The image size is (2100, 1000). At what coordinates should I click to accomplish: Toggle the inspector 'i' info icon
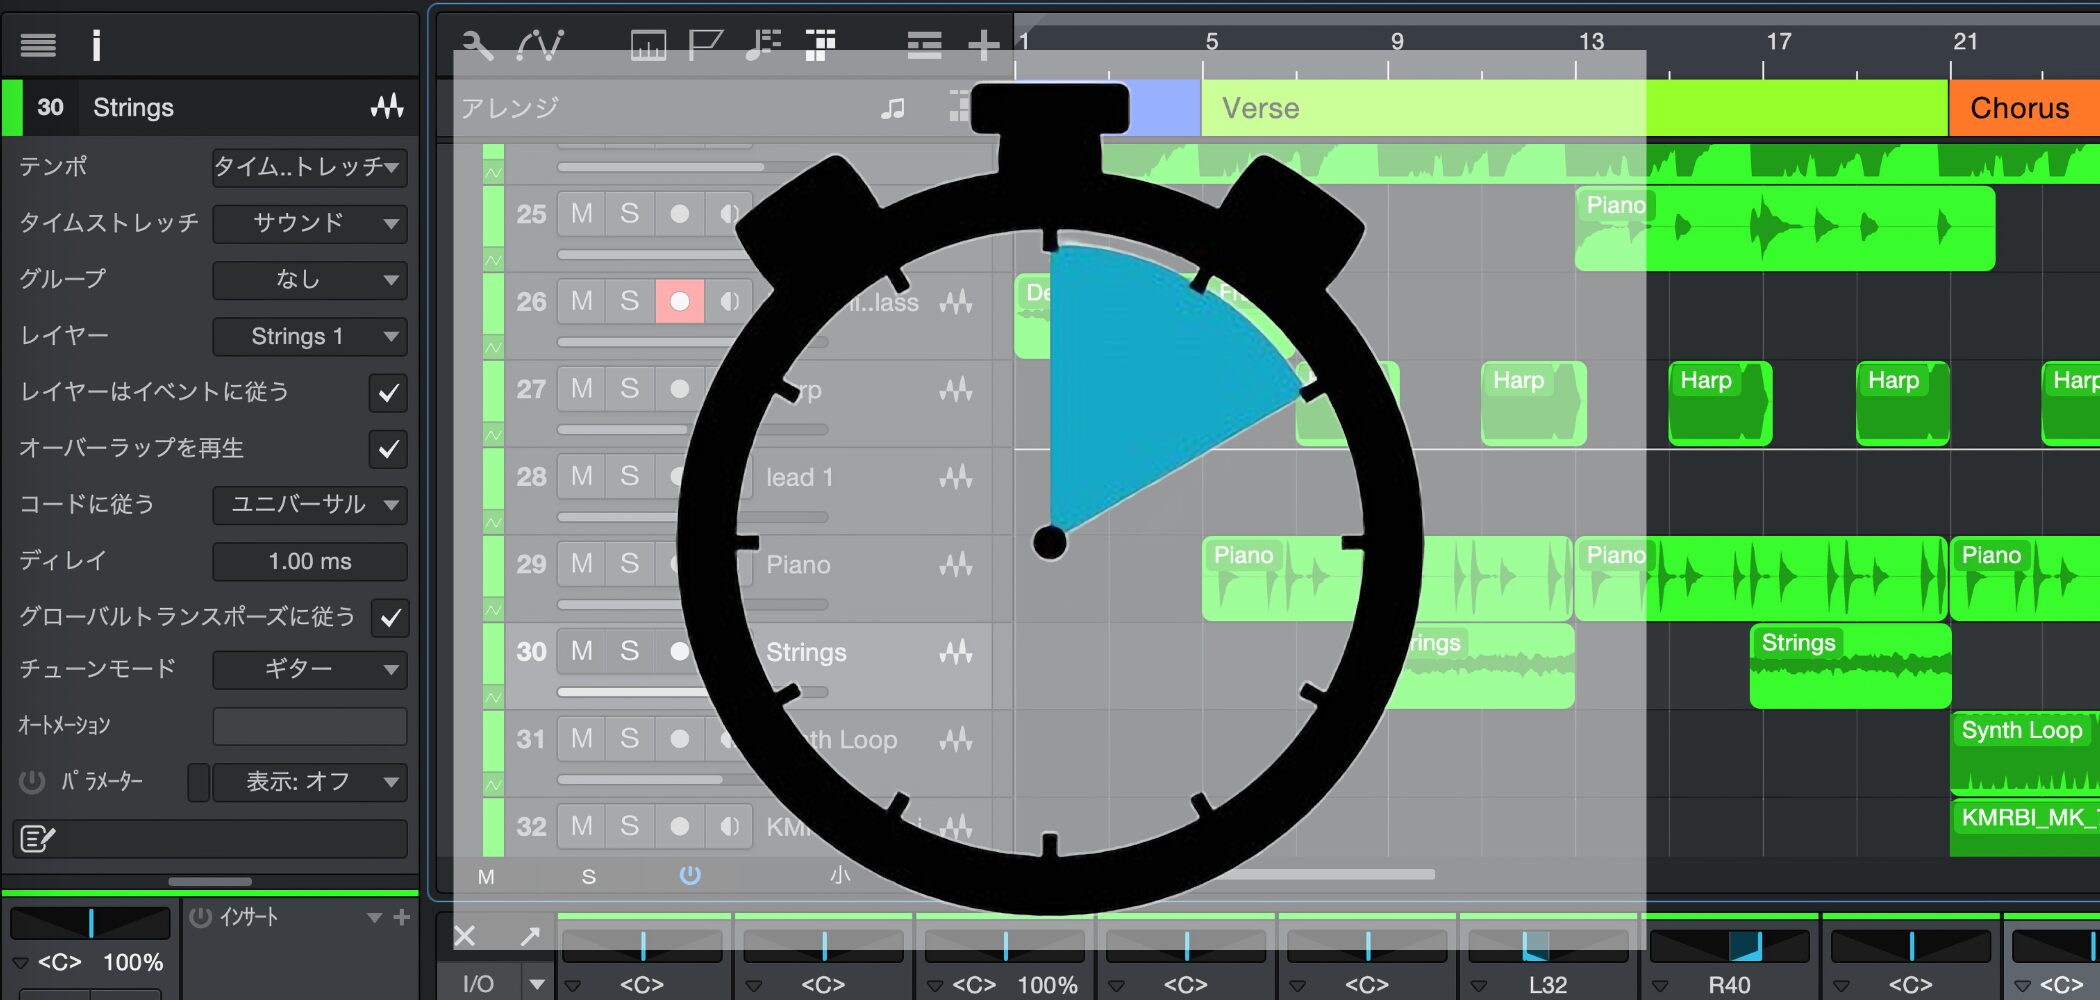[x=96, y=45]
